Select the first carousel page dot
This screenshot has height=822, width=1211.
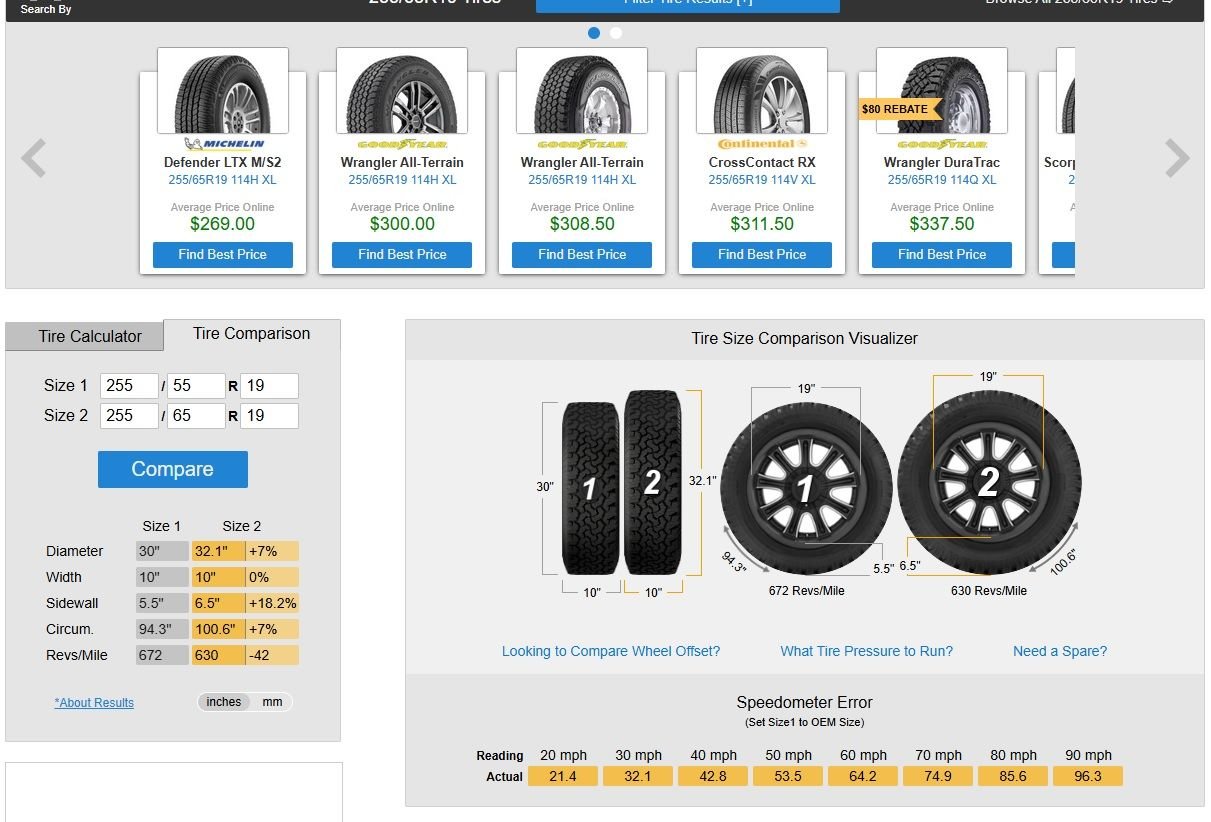click(594, 33)
